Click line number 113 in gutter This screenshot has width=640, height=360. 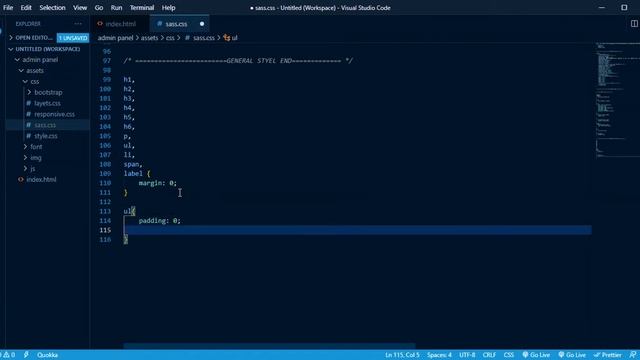[105, 211]
